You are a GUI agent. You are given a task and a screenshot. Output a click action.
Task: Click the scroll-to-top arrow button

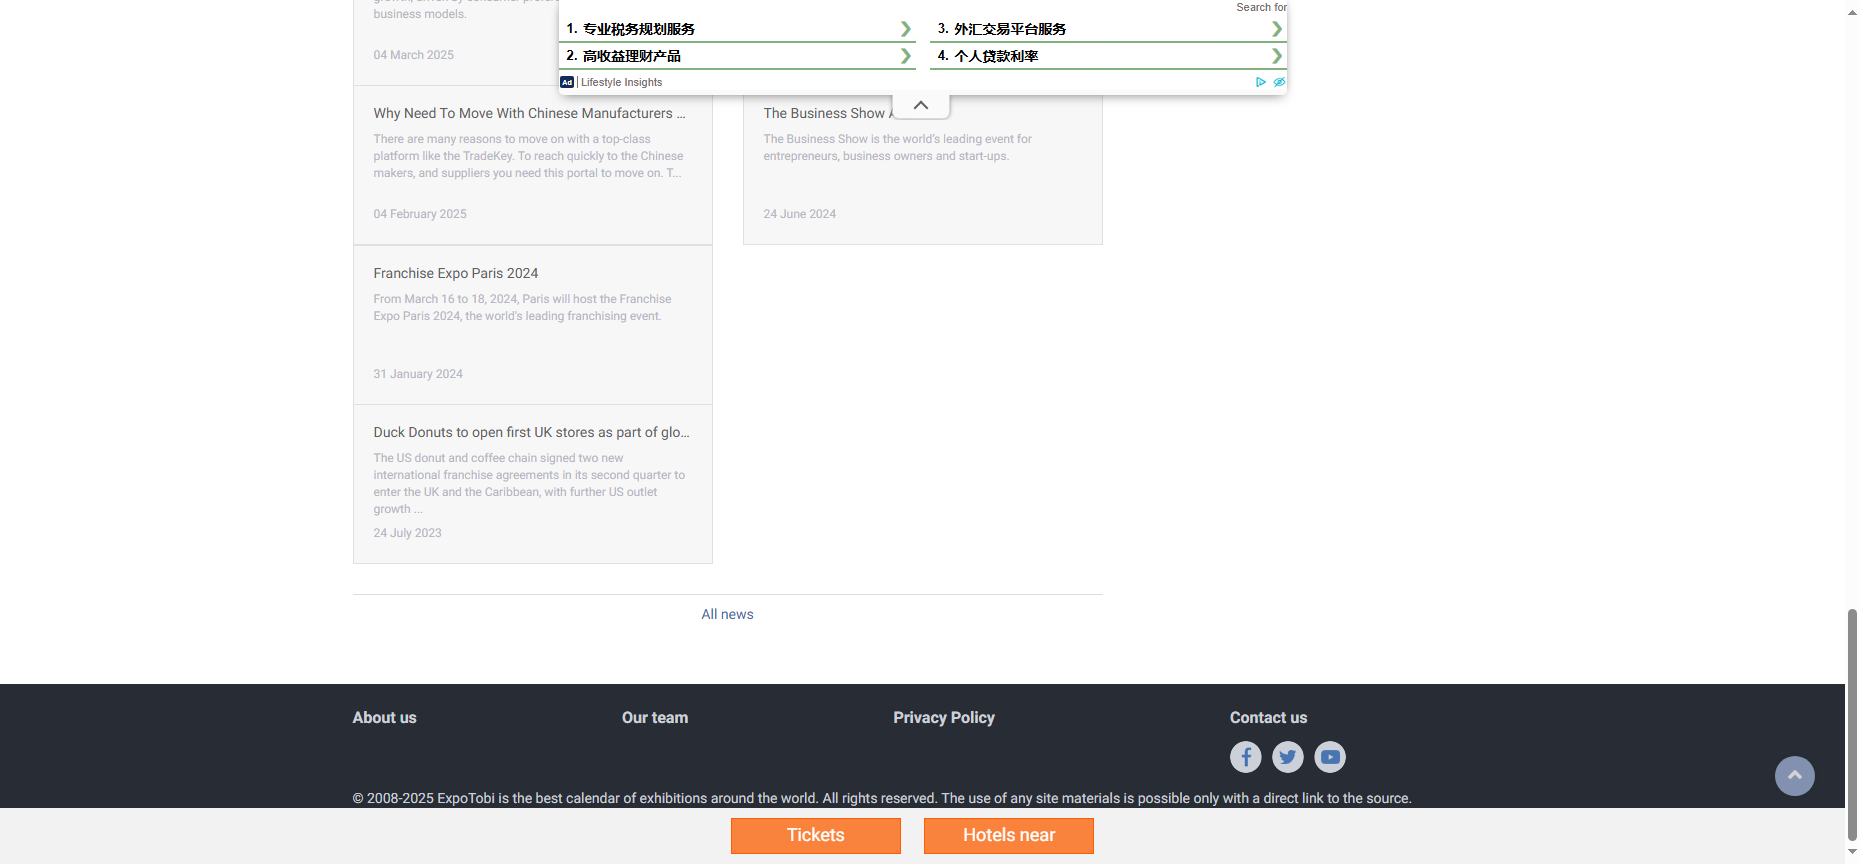point(1794,776)
